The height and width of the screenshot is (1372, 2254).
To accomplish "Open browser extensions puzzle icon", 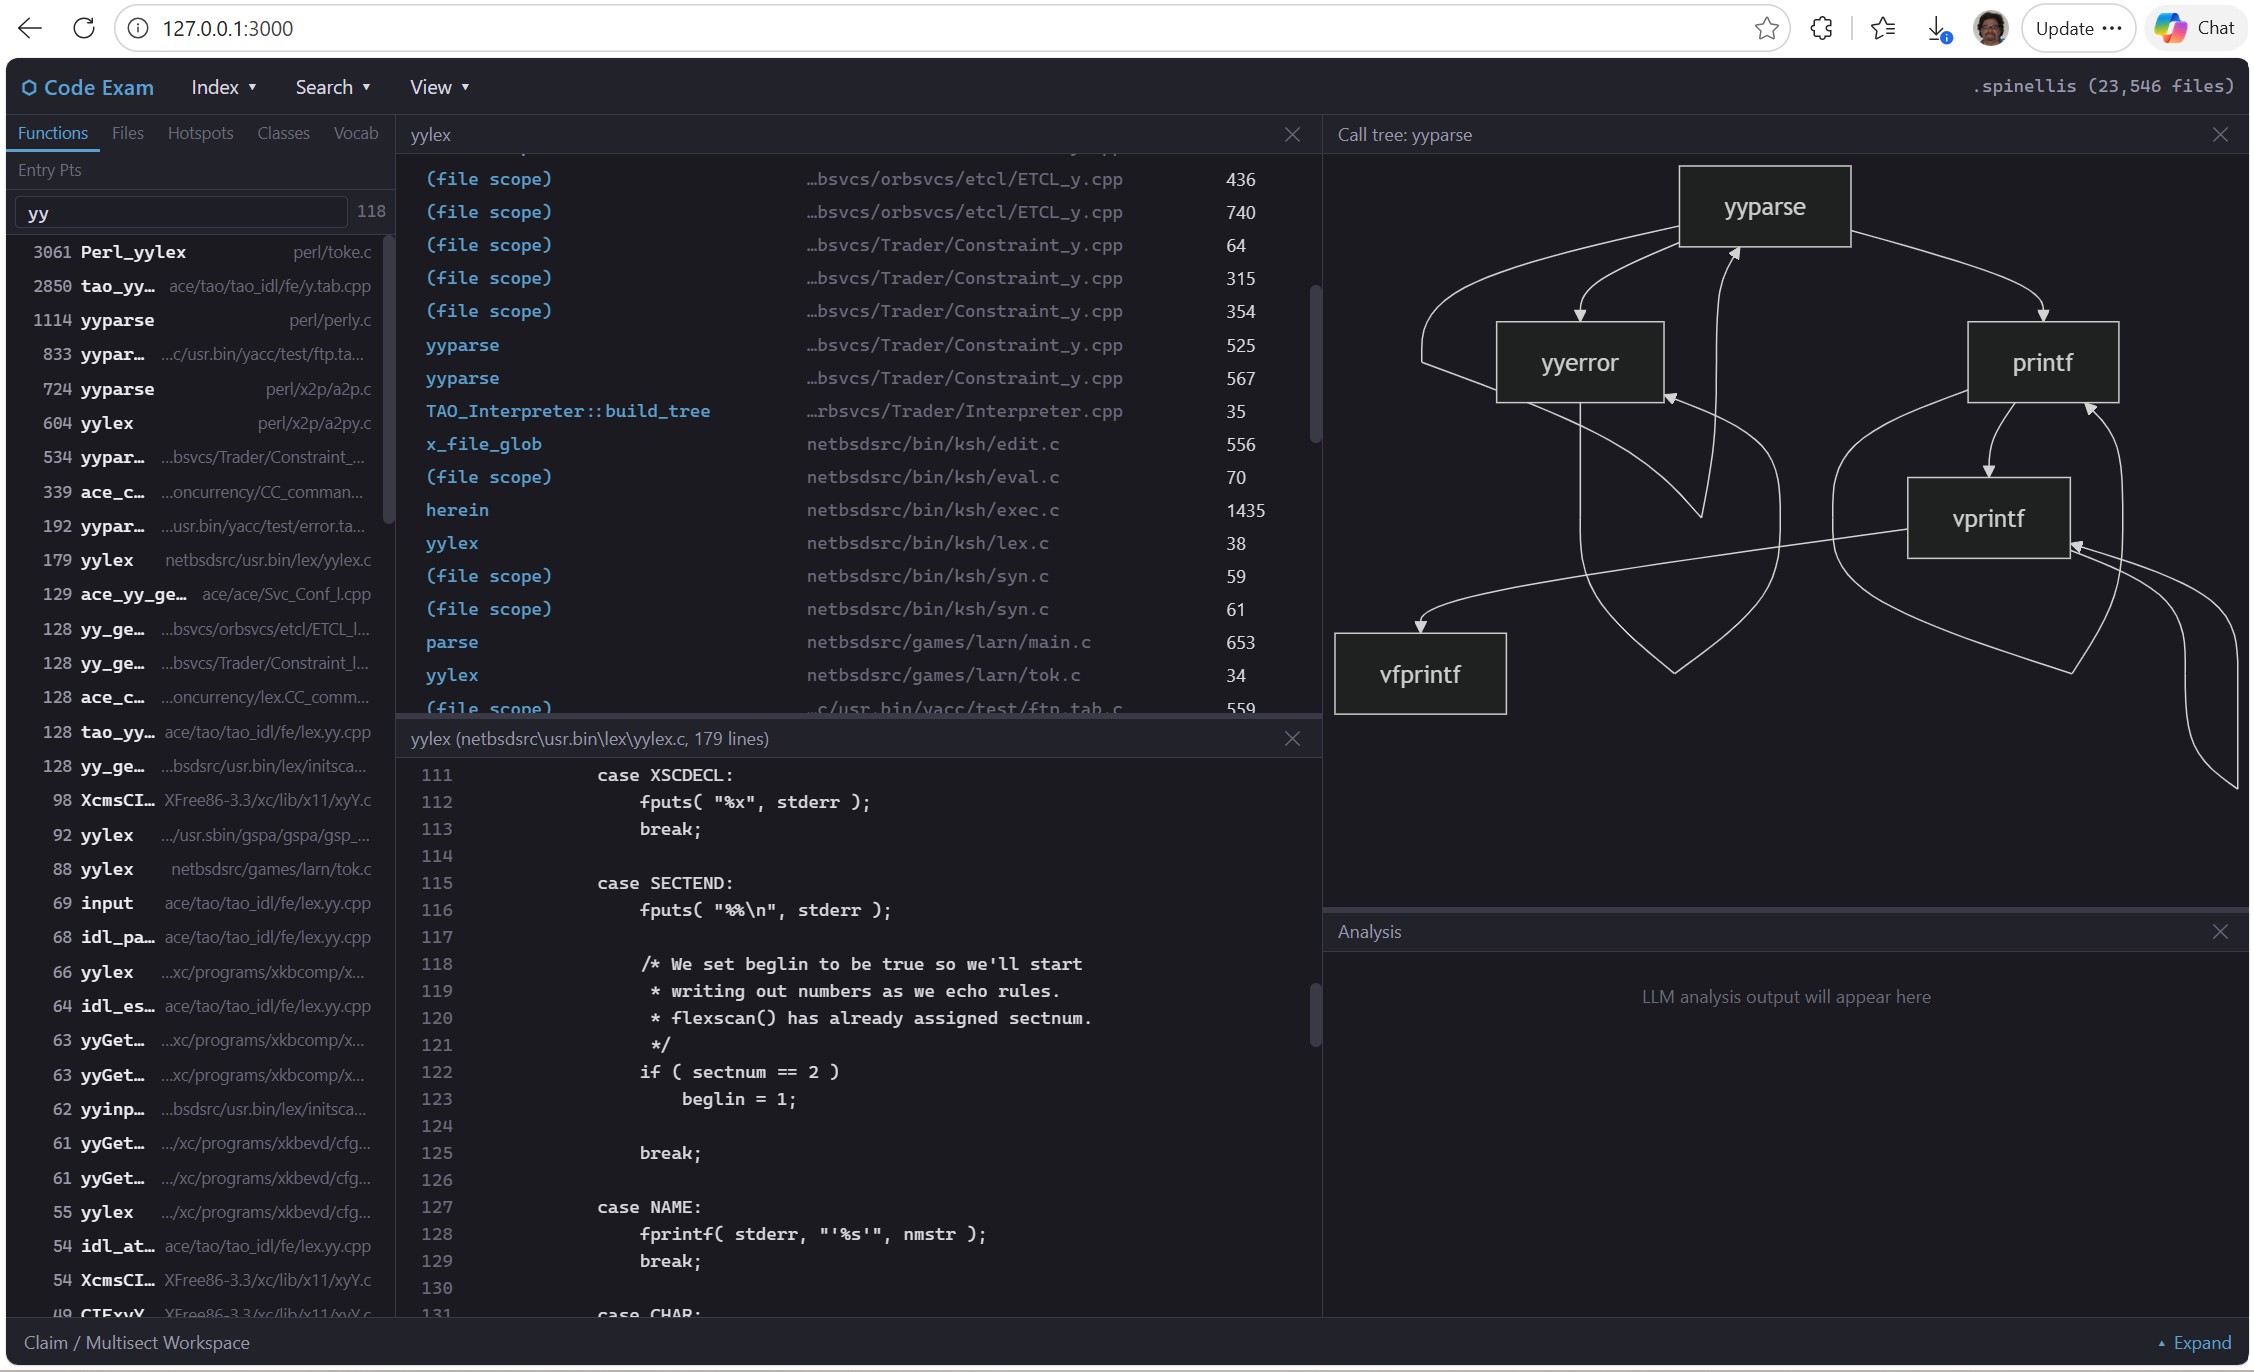I will pos(1821,28).
